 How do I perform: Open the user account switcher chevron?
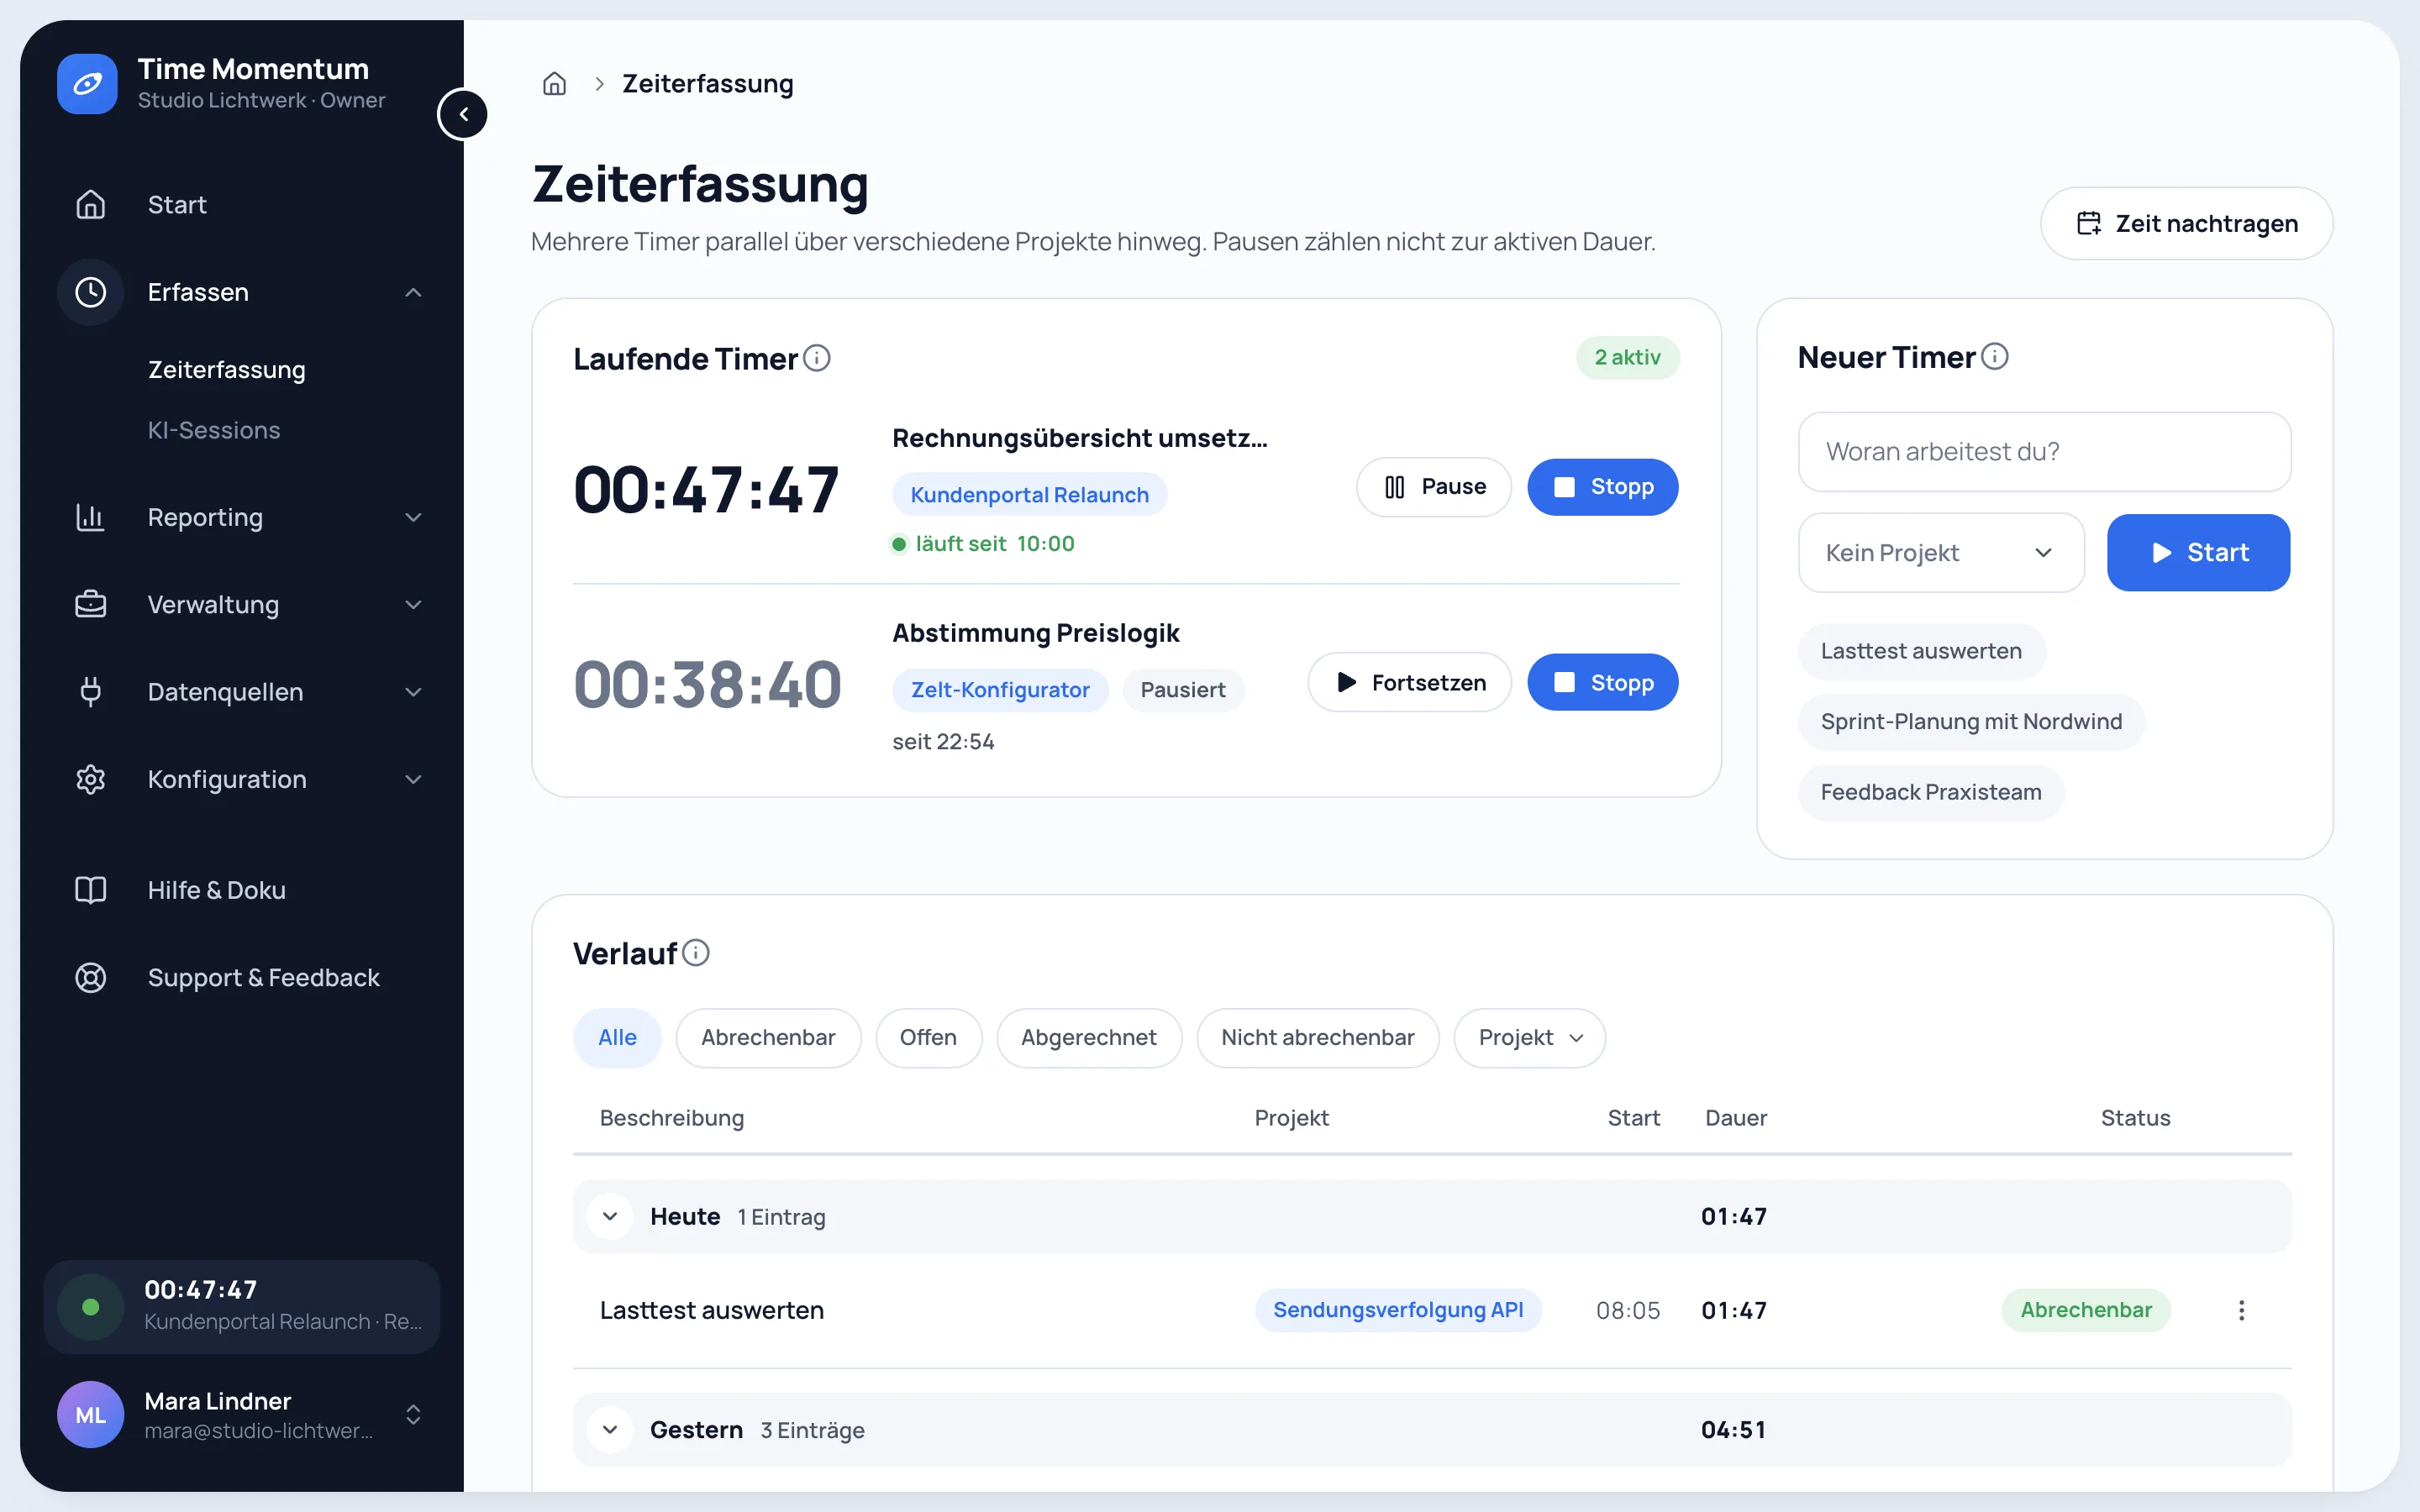[413, 1414]
